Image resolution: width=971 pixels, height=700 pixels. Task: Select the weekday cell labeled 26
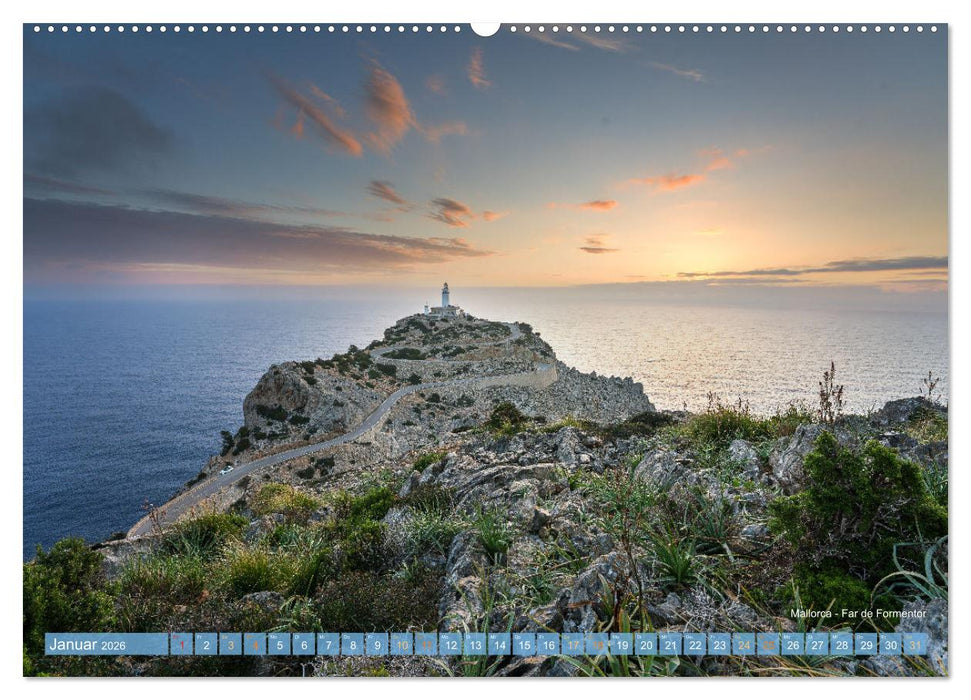pos(794,648)
